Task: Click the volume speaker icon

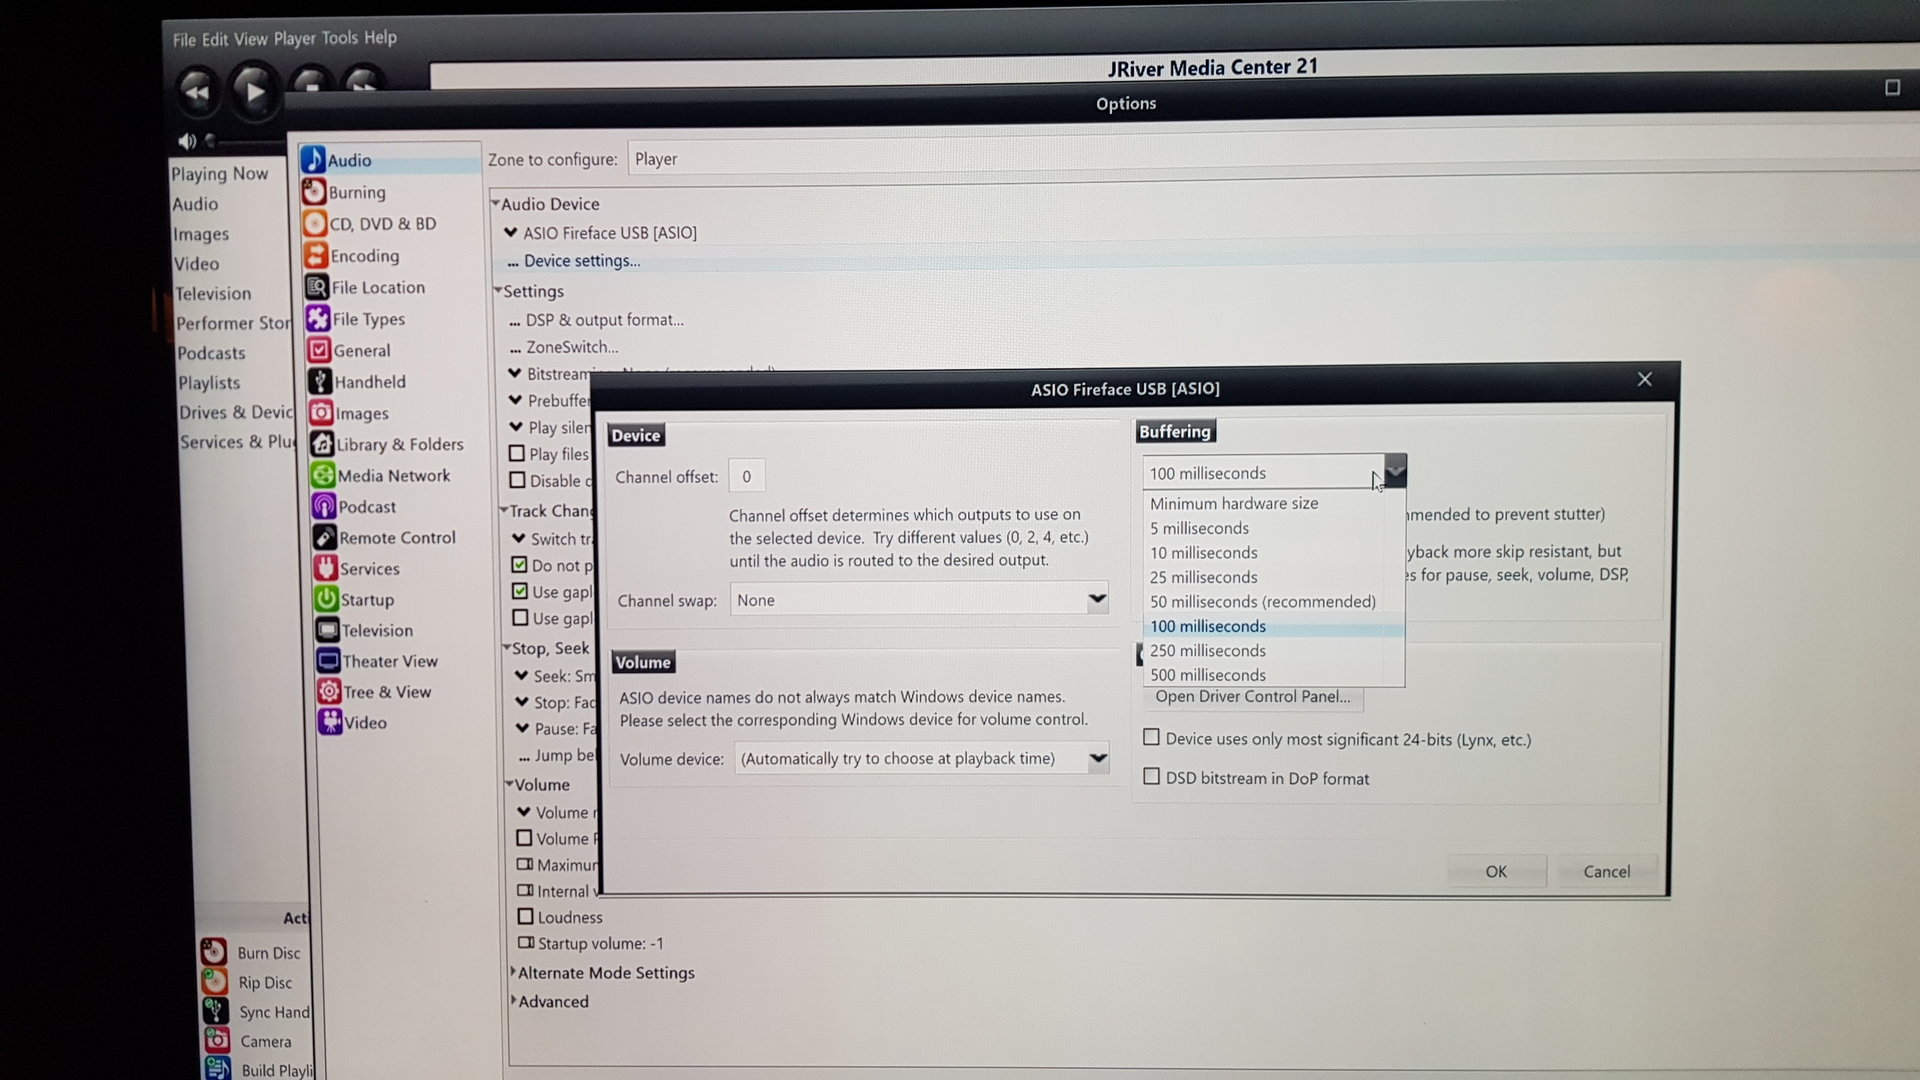Action: point(187,141)
